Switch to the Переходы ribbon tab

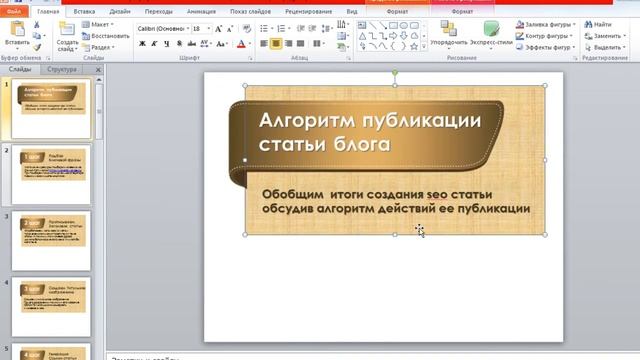tap(158, 11)
